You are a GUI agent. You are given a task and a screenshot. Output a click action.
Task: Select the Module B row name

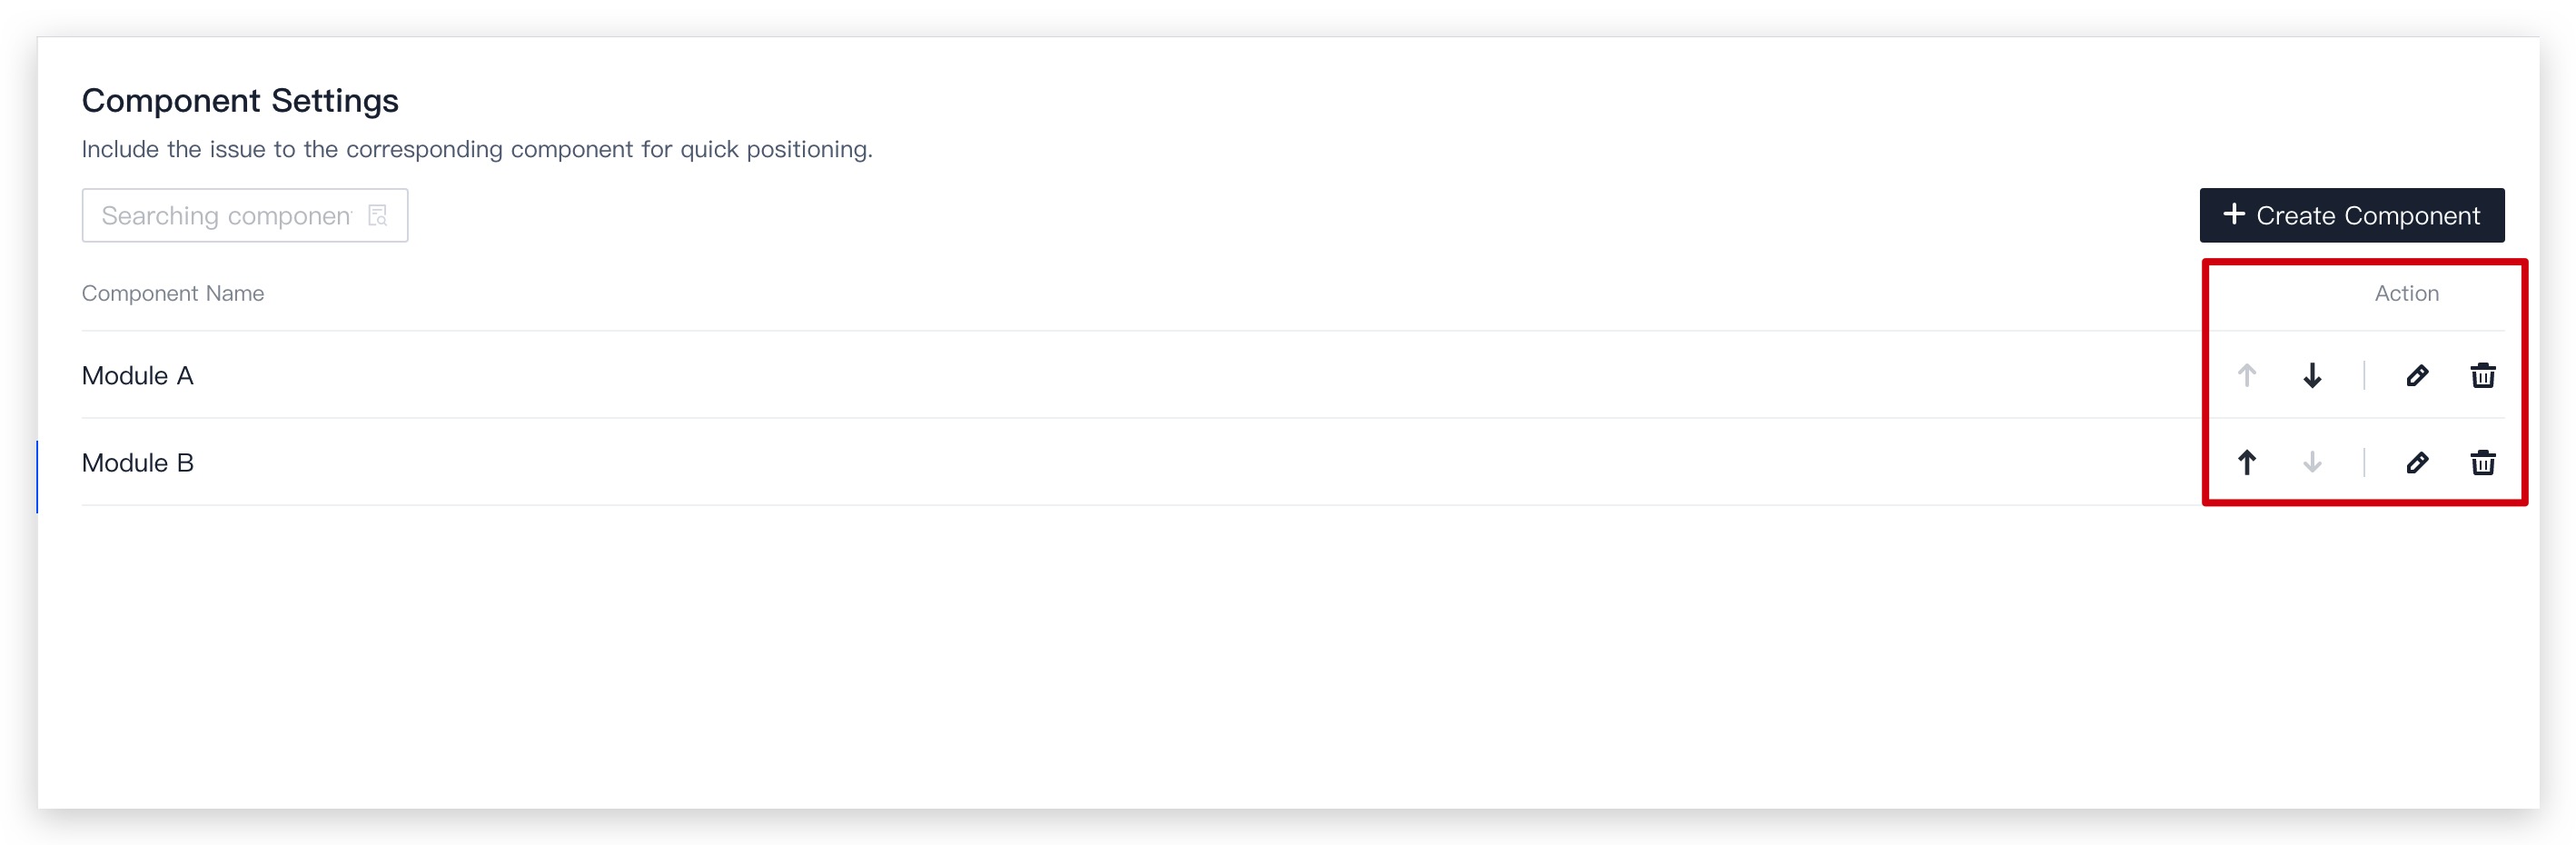click(138, 463)
